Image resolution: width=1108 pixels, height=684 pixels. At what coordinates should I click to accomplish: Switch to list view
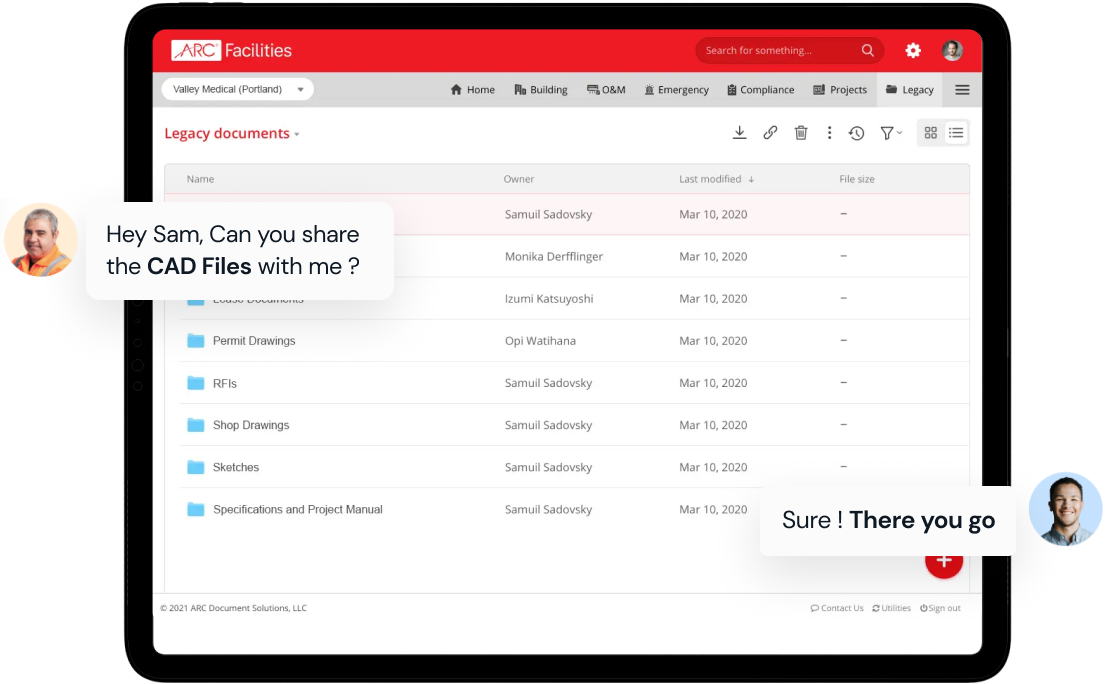(x=956, y=133)
